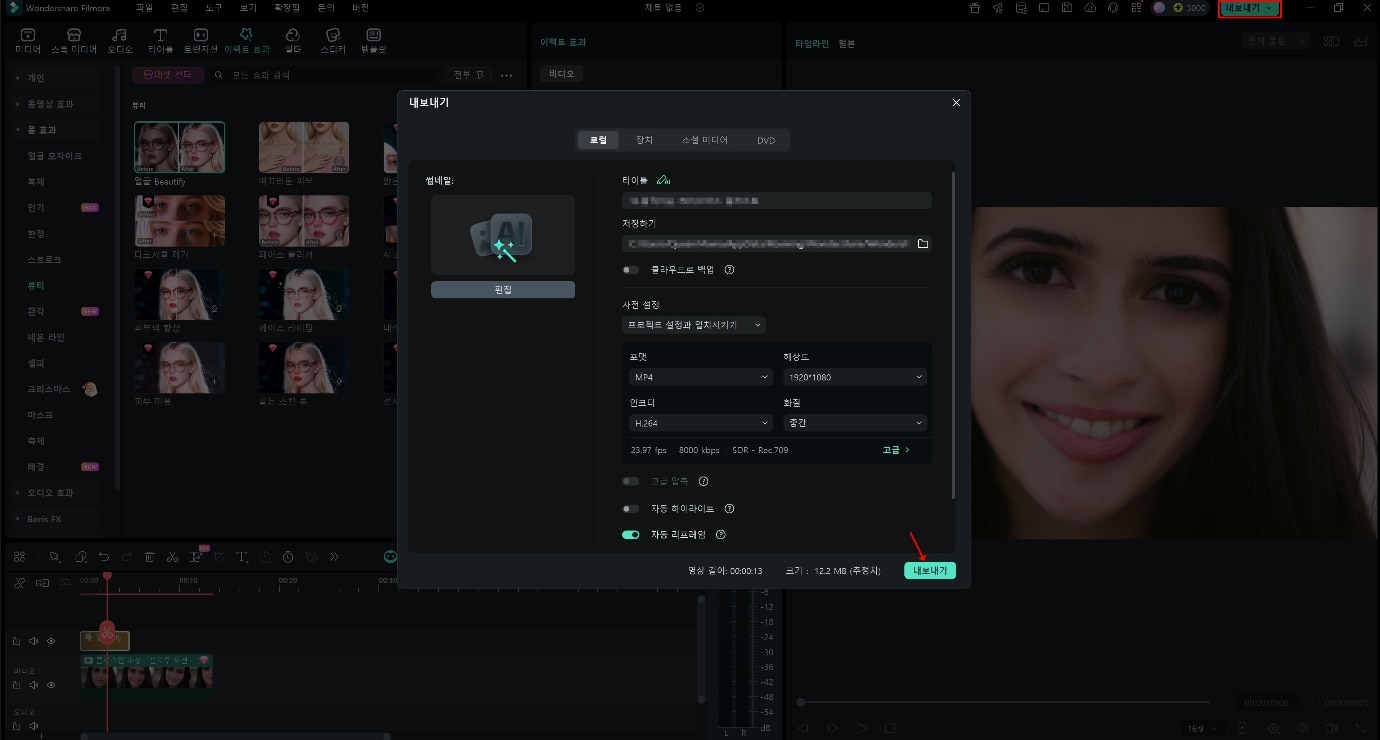Image resolution: width=1380 pixels, height=740 pixels.
Task: Turn off the auto reframe toggle
Action: 630,535
